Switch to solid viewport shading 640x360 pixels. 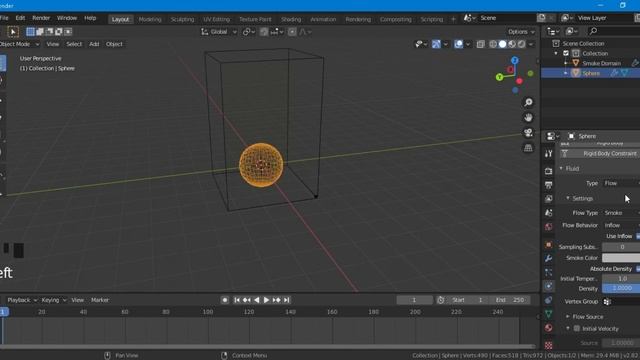502,44
